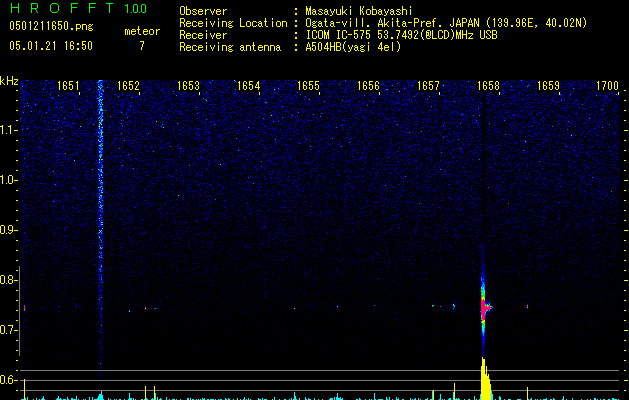
Task: Click the 0.7 kHz frequency tick label
Action: pos(8,330)
